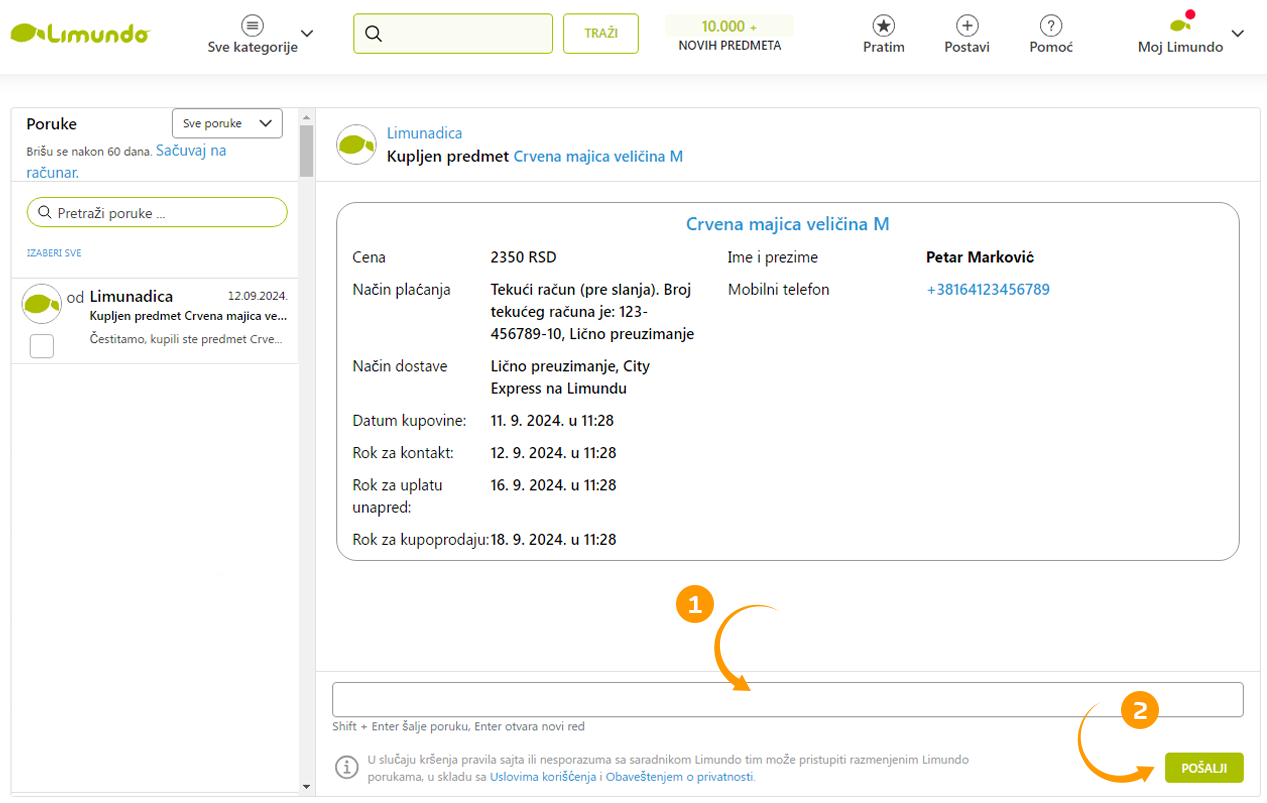Click the 10.000+ novih predmeta banner
This screenshot has width=1267, height=803.
coord(729,34)
